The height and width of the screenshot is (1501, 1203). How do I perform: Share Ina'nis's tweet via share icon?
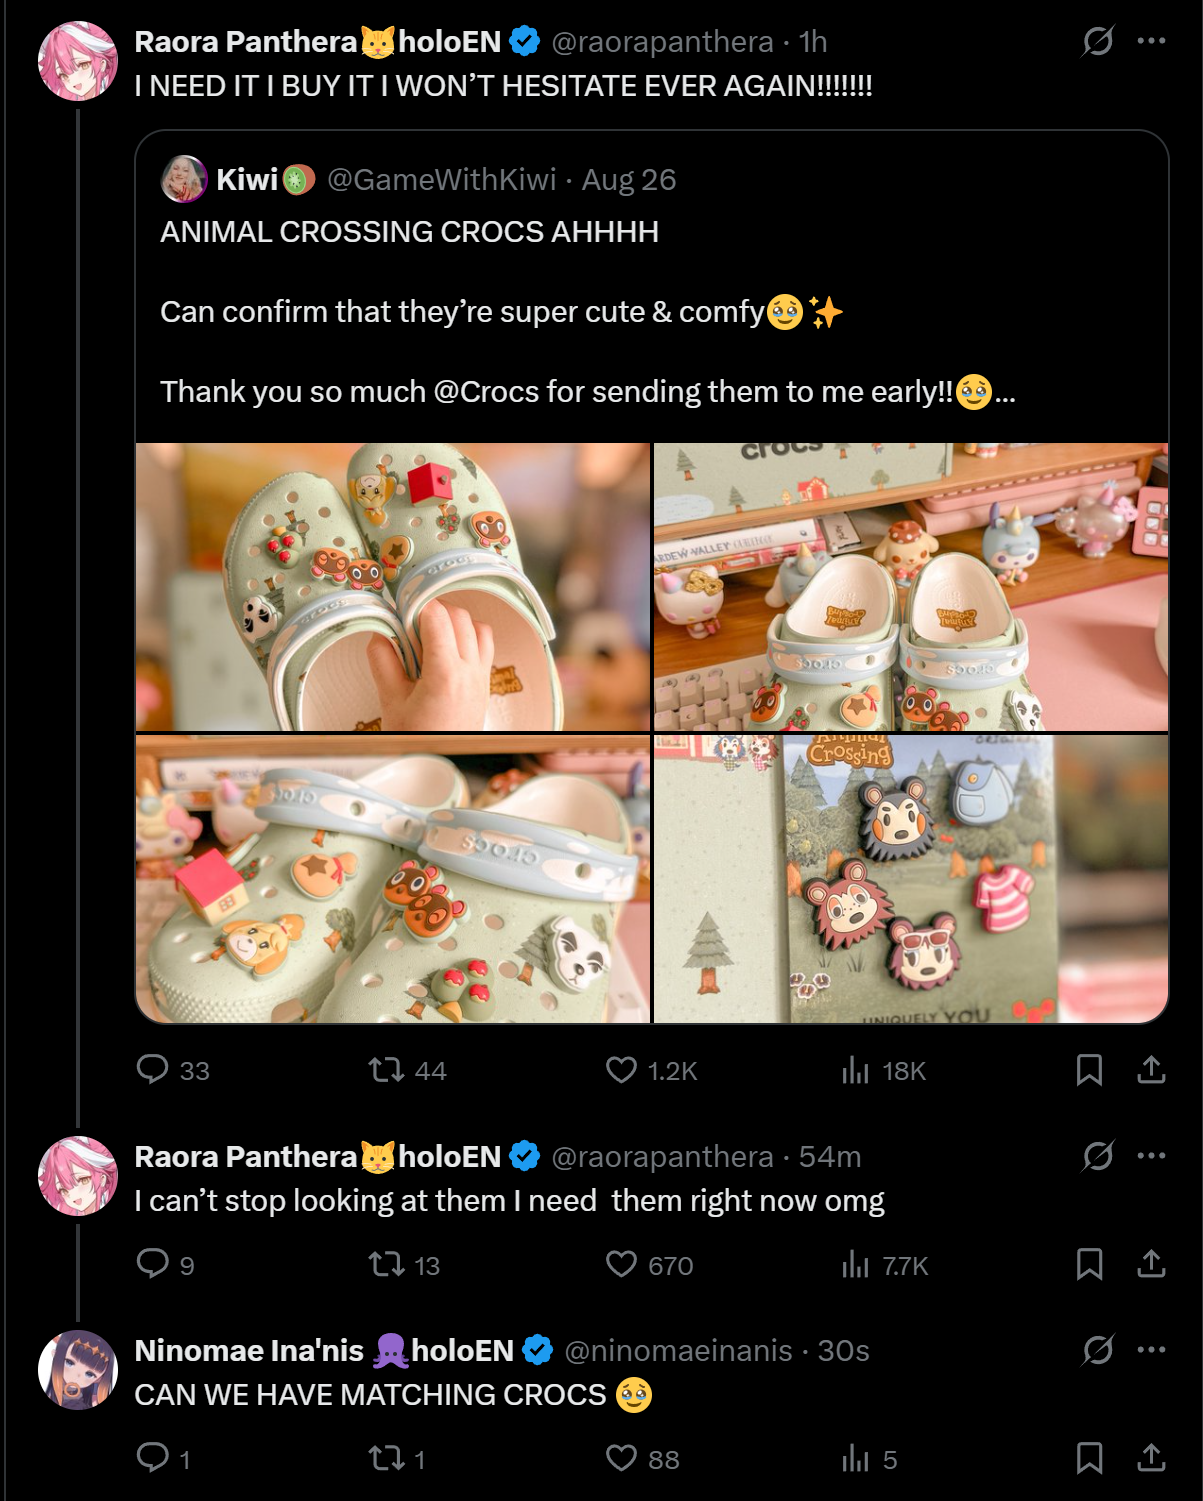pos(1151,1458)
